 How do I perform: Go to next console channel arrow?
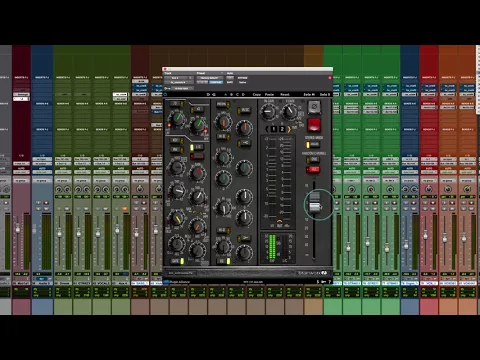[289, 129]
